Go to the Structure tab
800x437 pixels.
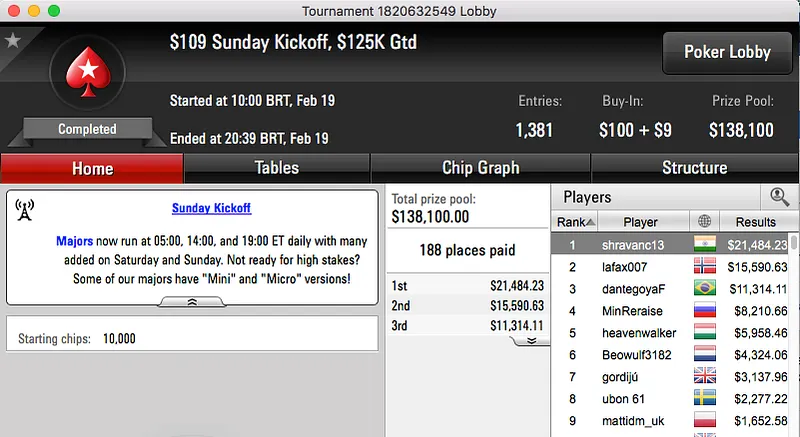694,168
